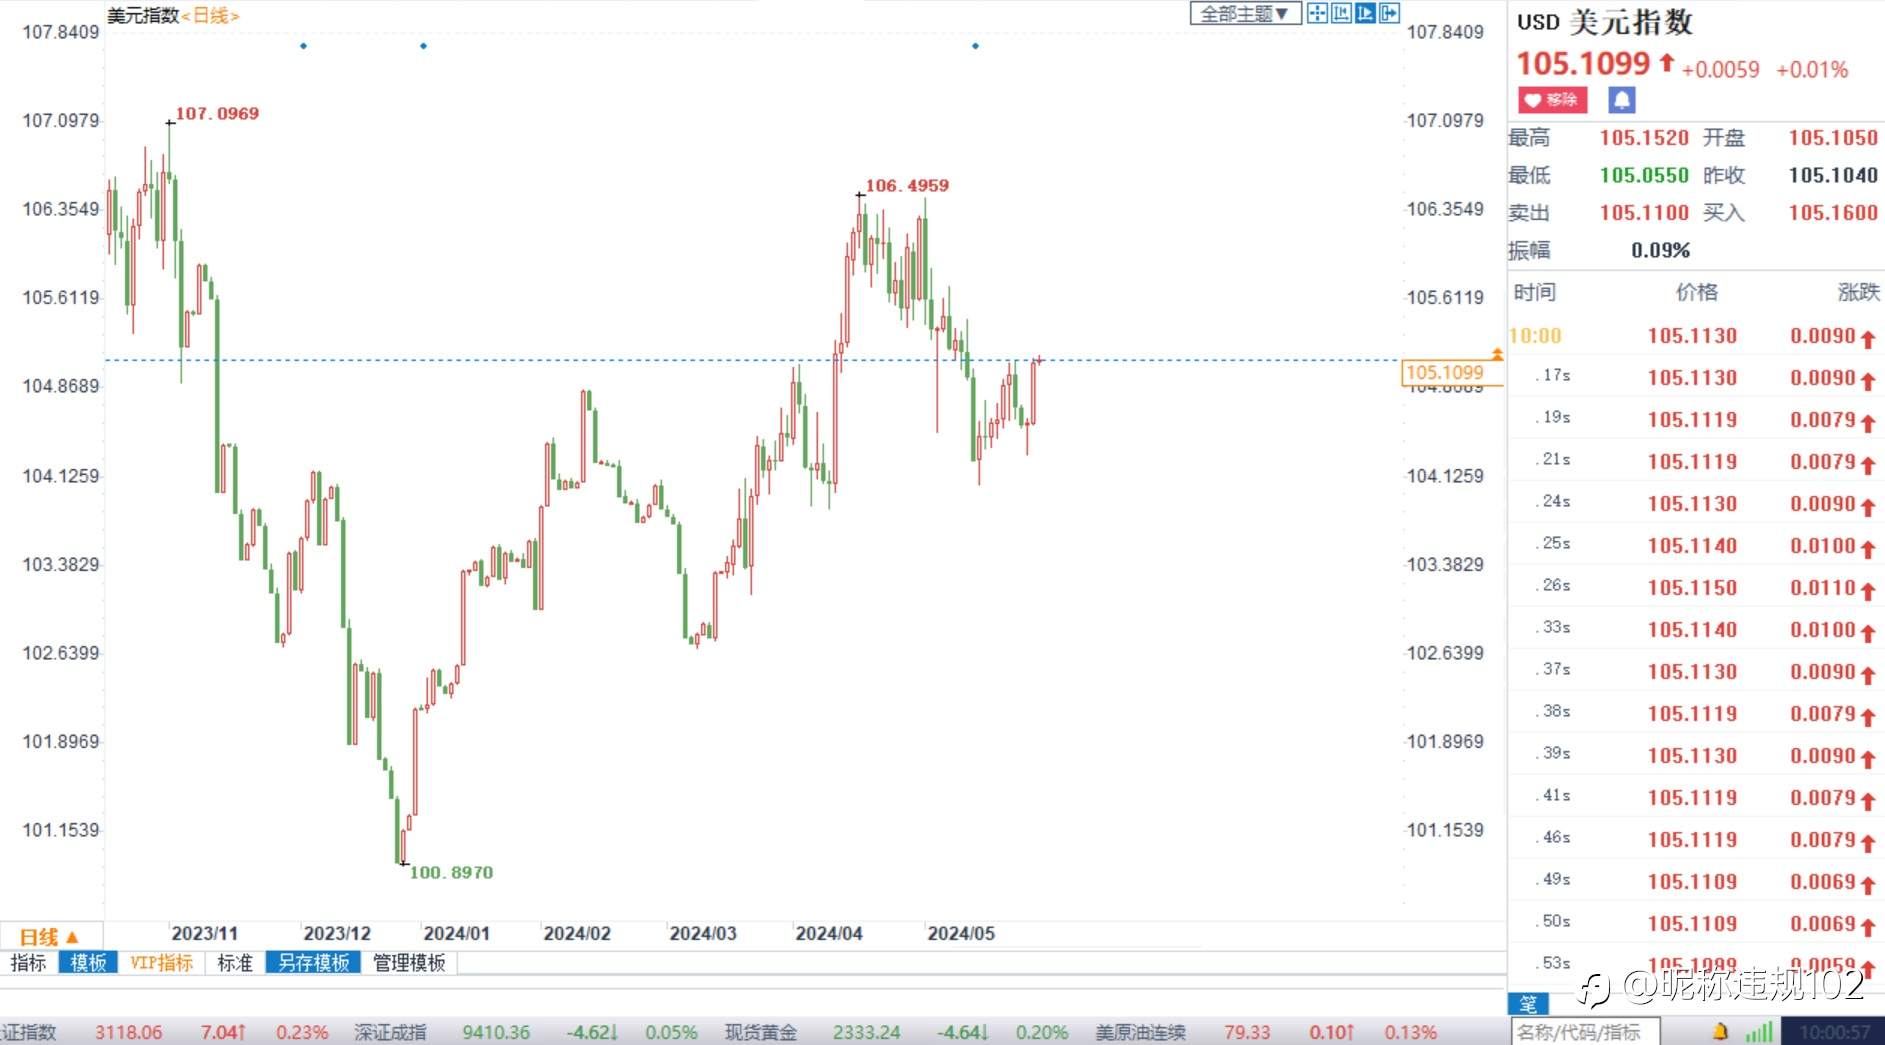Click the 另存模板 button
This screenshot has height=1045, width=1885.
314,963
